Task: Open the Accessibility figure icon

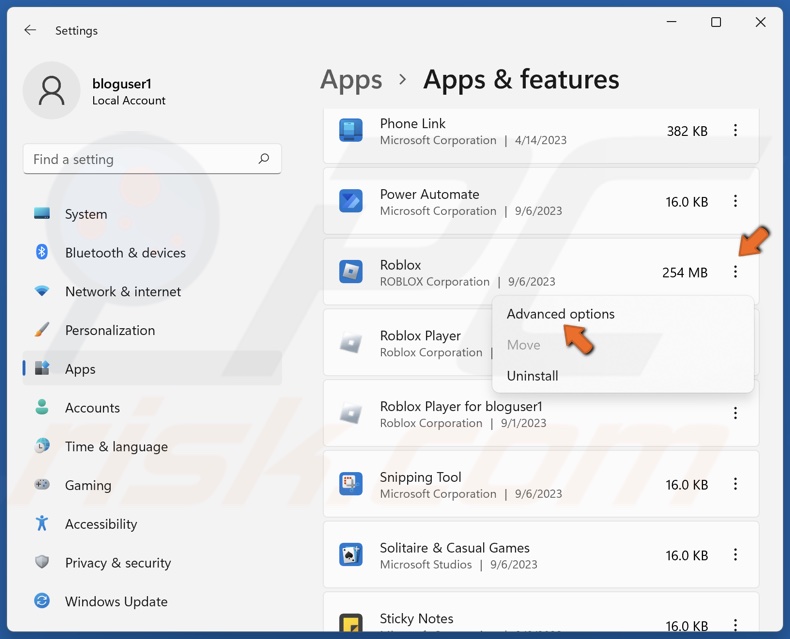Action: [x=42, y=523]
